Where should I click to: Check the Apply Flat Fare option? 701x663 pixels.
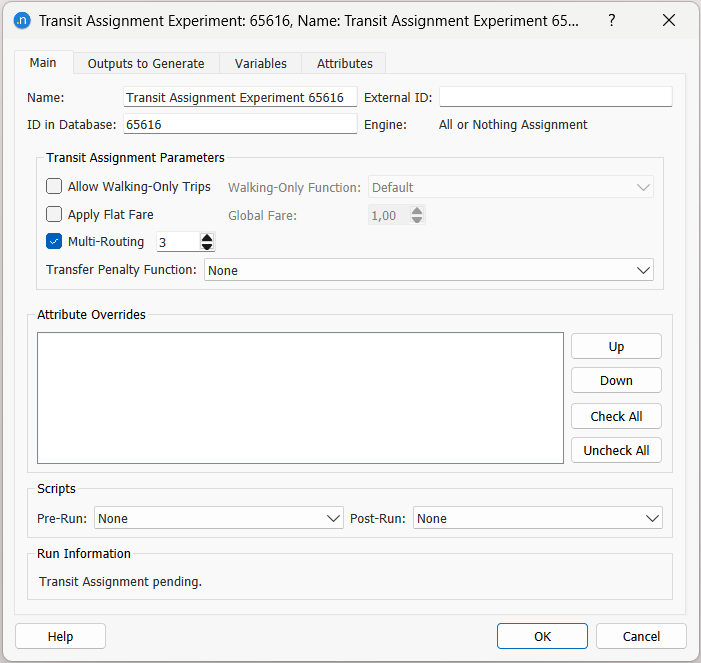point(55,214)
